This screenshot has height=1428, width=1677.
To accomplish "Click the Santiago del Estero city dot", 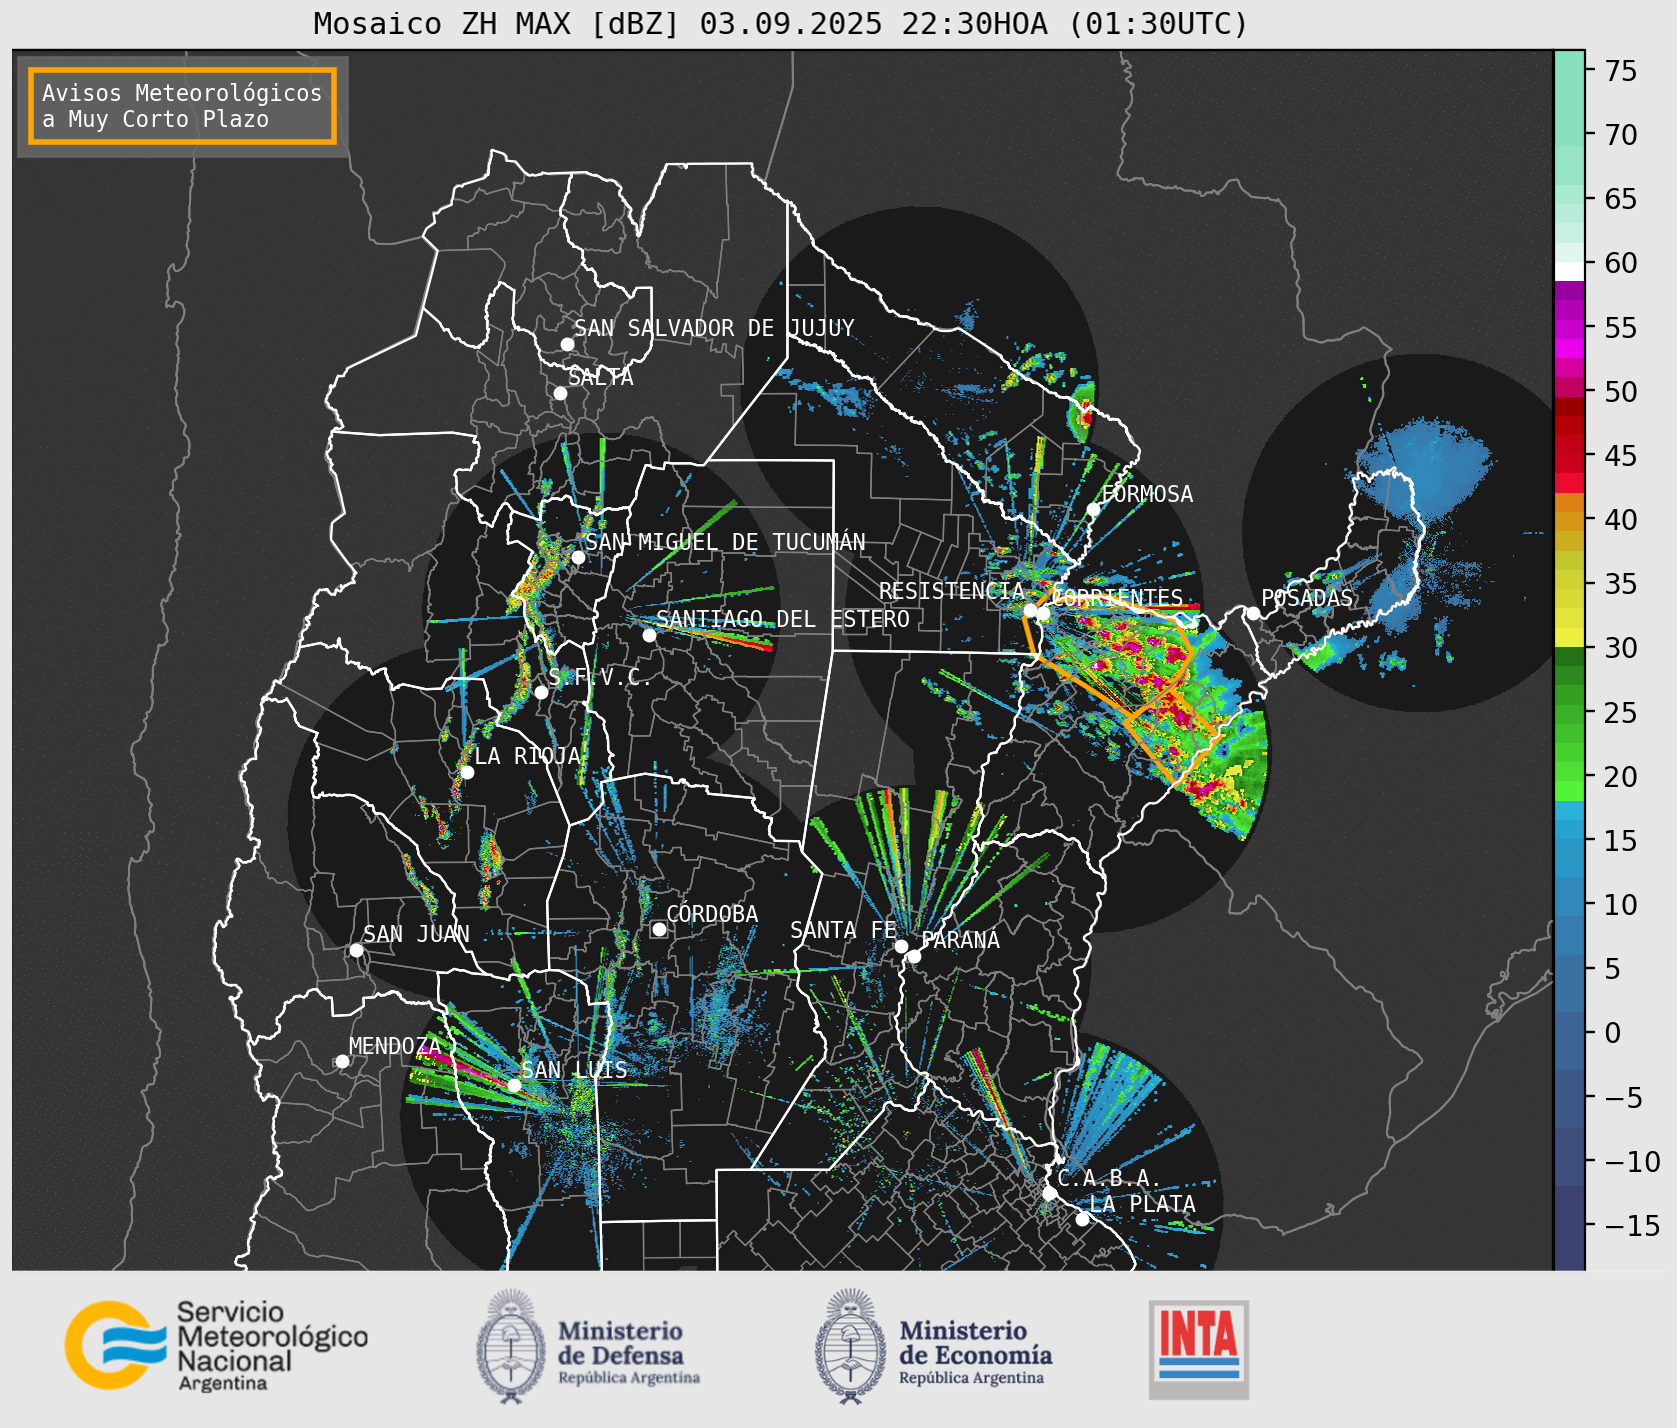I will [649, 635].
